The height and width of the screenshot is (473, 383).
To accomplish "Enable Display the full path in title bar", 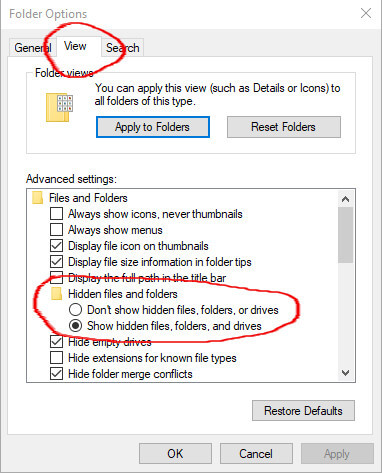I will [x=56, y=278].
